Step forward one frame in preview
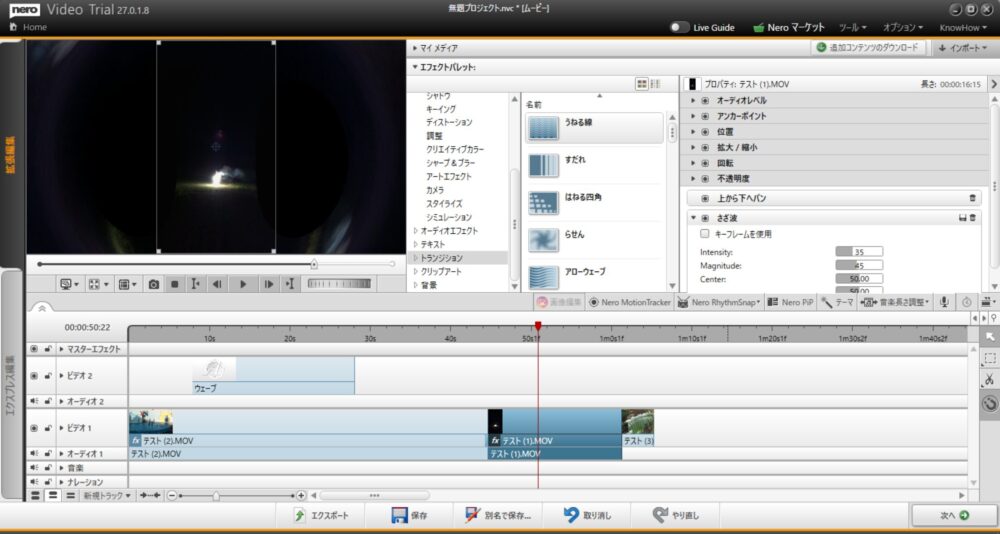Screen dimensions: 1000x534 click(269, 285)
